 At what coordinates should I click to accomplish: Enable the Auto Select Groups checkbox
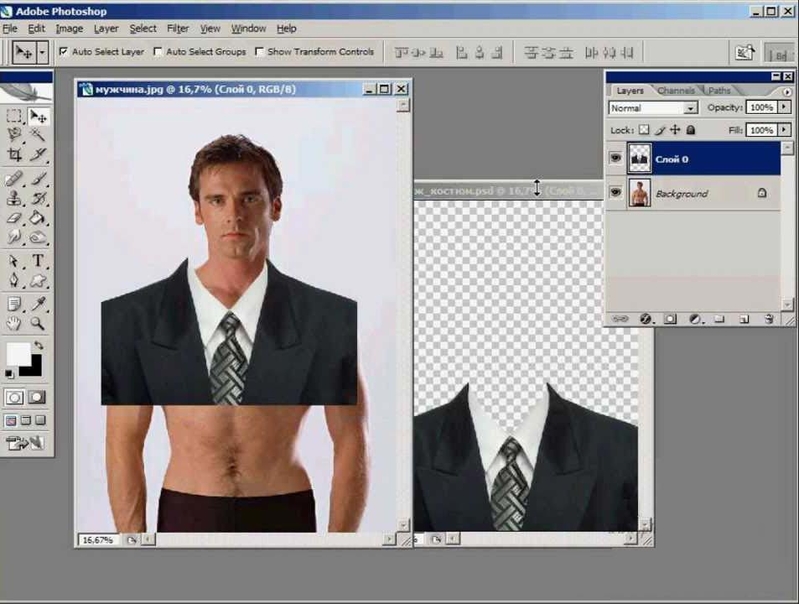coord(158,51)
